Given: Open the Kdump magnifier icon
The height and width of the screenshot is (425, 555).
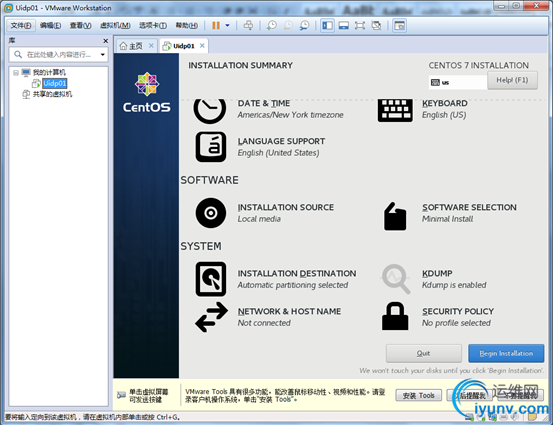Looking at the screenshot, I should coord(396,279).
